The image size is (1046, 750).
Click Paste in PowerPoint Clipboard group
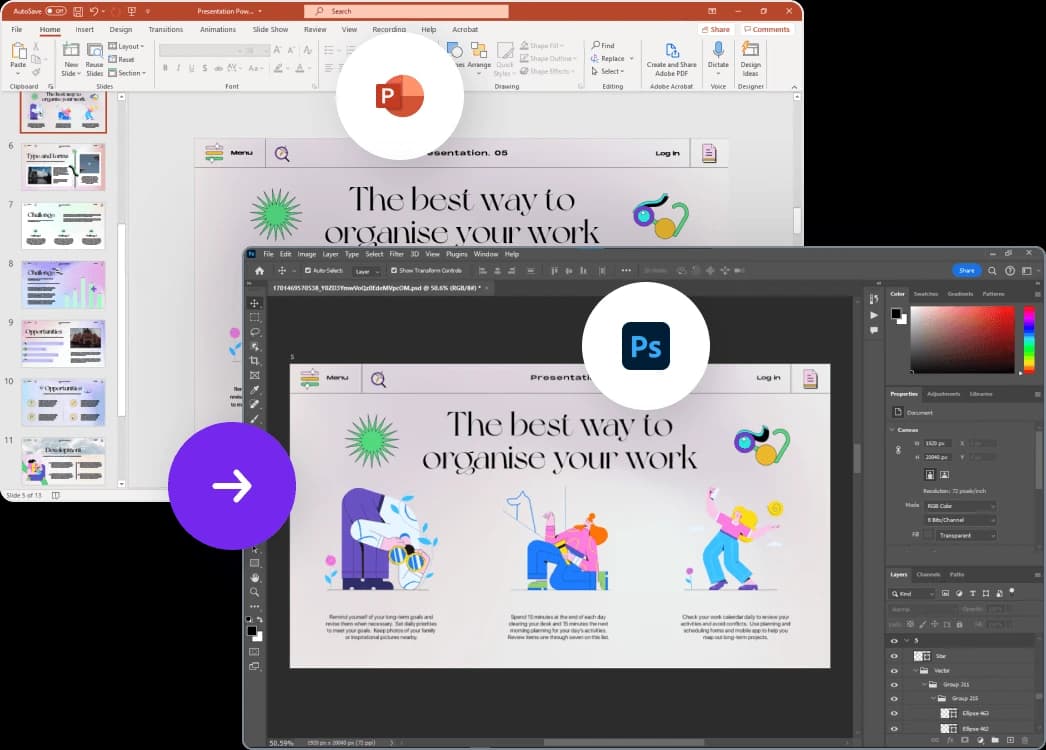(x=18, y=56)
